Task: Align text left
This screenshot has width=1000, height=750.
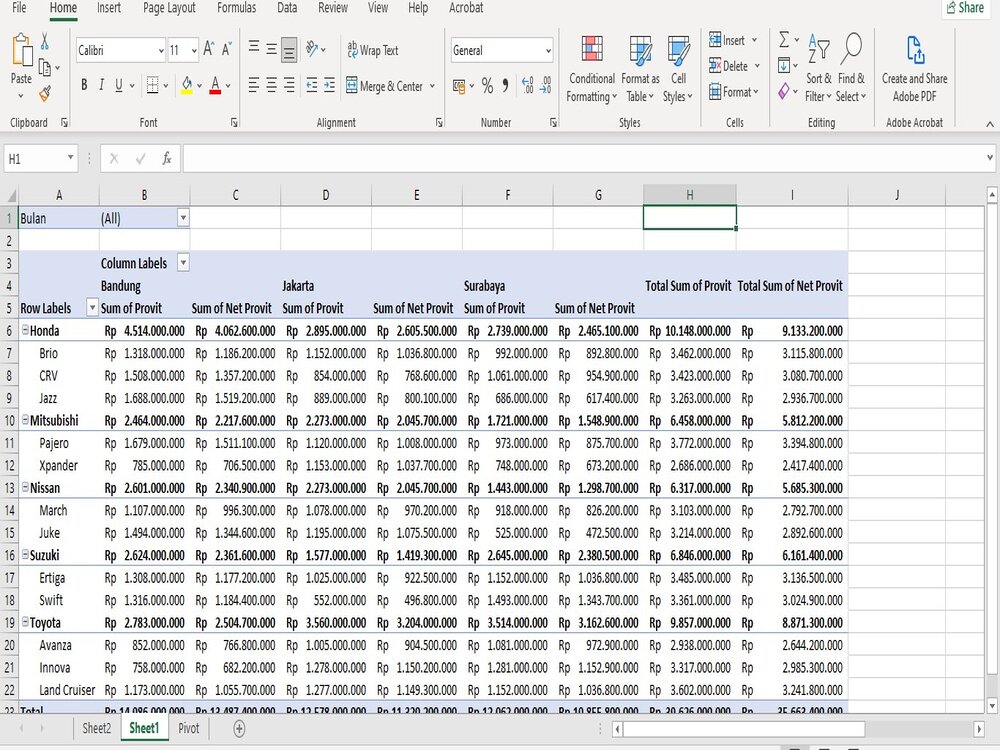Action: pos(254,85)
